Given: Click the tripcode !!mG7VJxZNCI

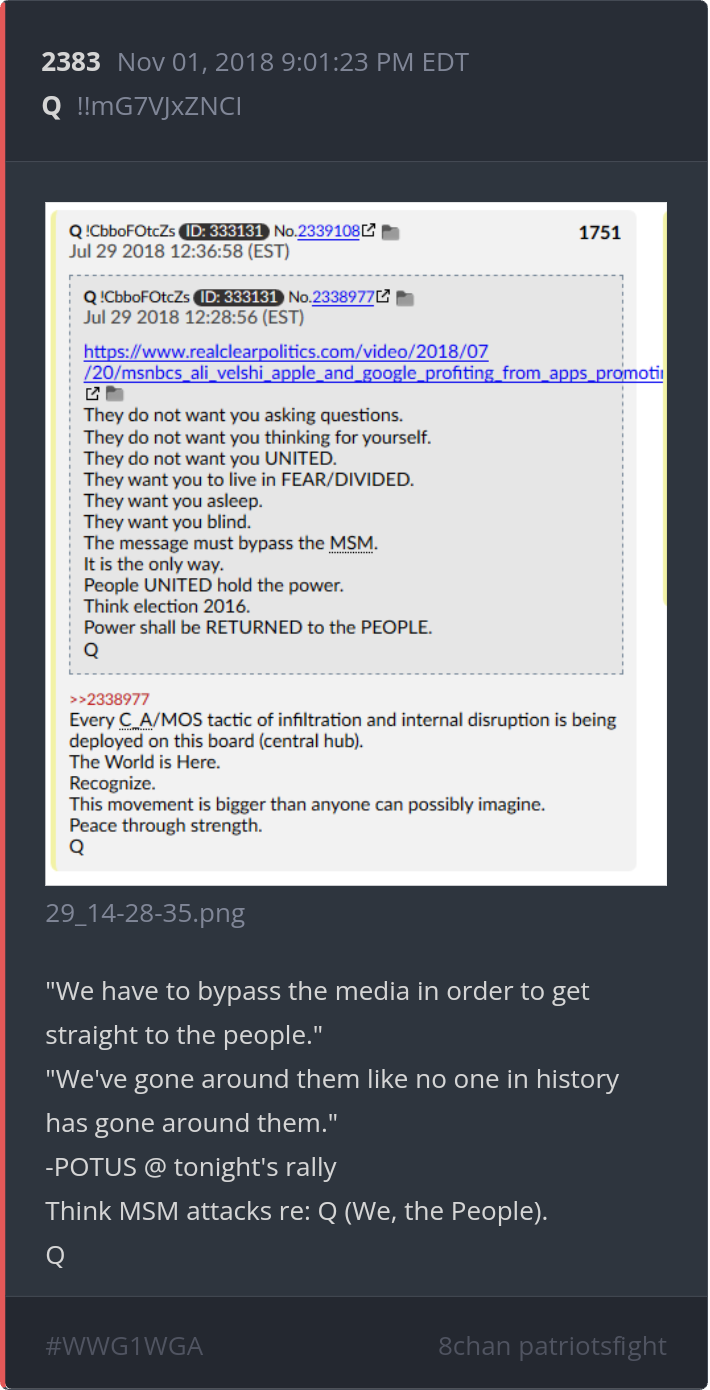Looking at the screenshot, I should (x=159, y=106).
